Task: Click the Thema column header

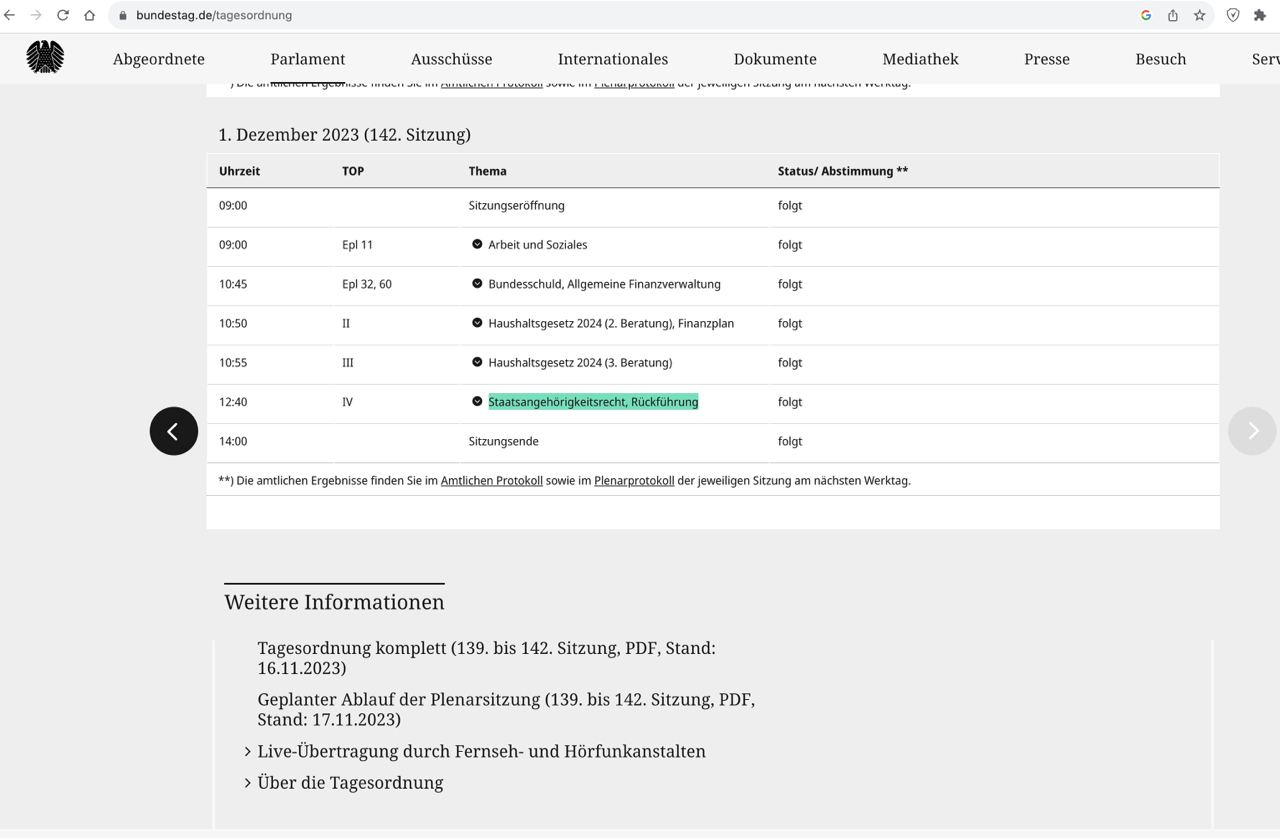Action: pyautogui.click(x=487, y=171)
